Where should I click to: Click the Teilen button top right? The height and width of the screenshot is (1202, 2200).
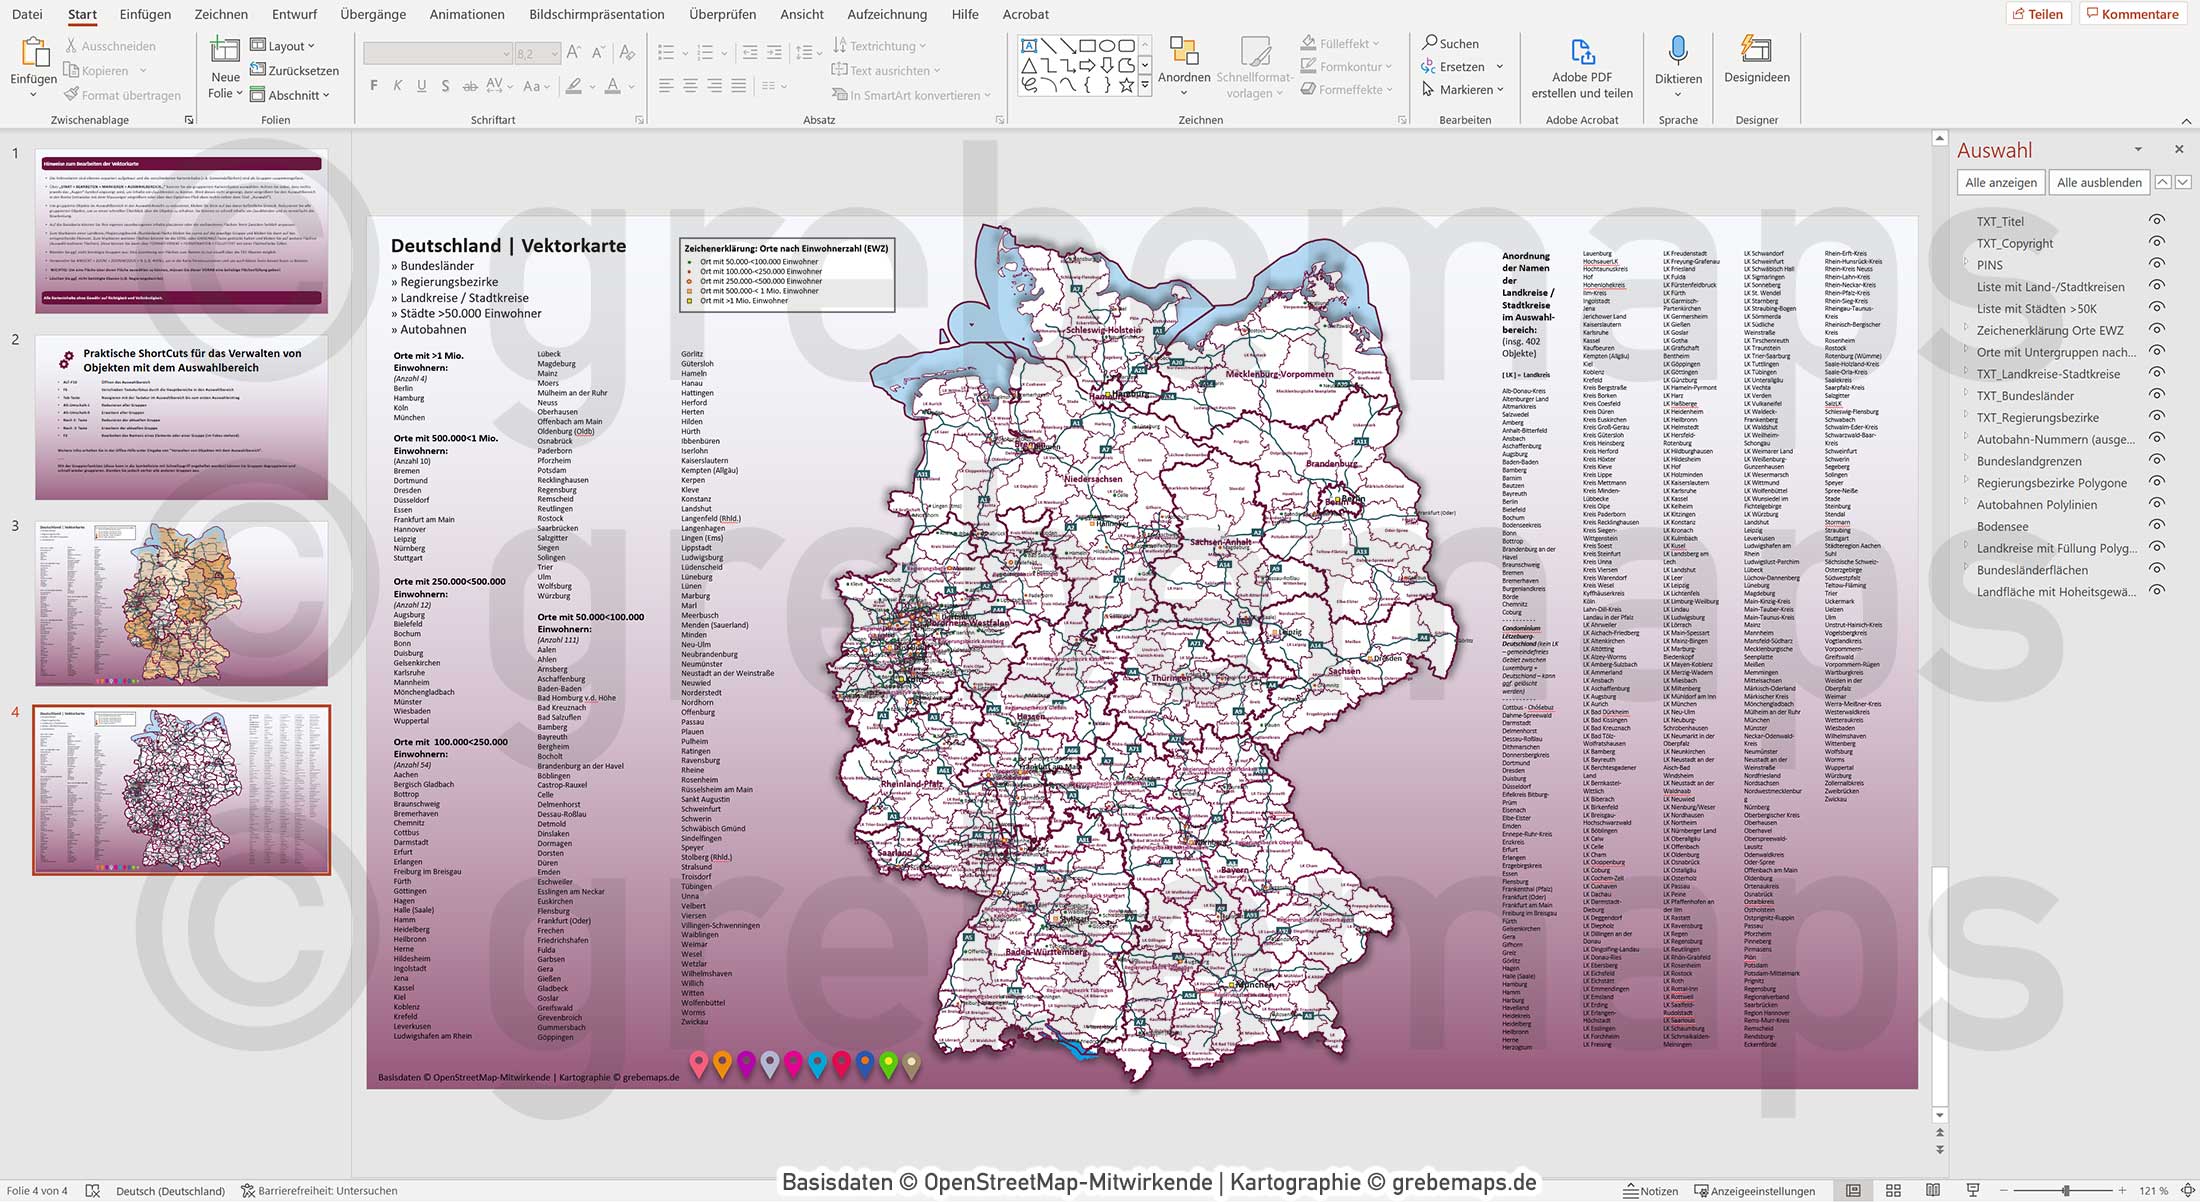(x=2040, y=13)
